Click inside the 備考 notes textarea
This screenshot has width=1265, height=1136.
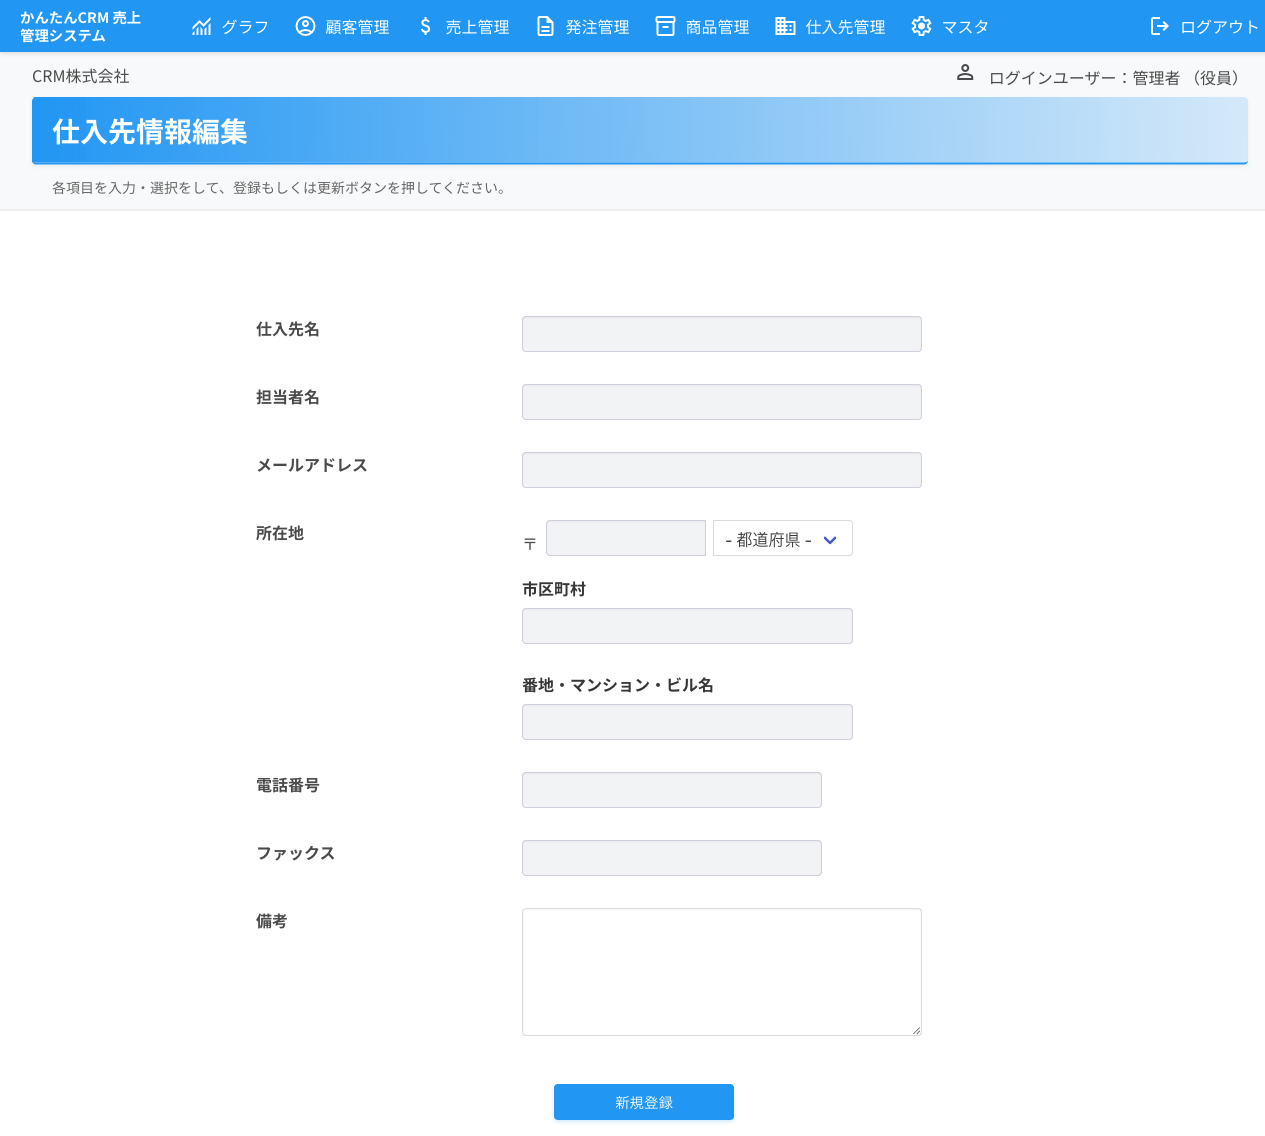721,971
